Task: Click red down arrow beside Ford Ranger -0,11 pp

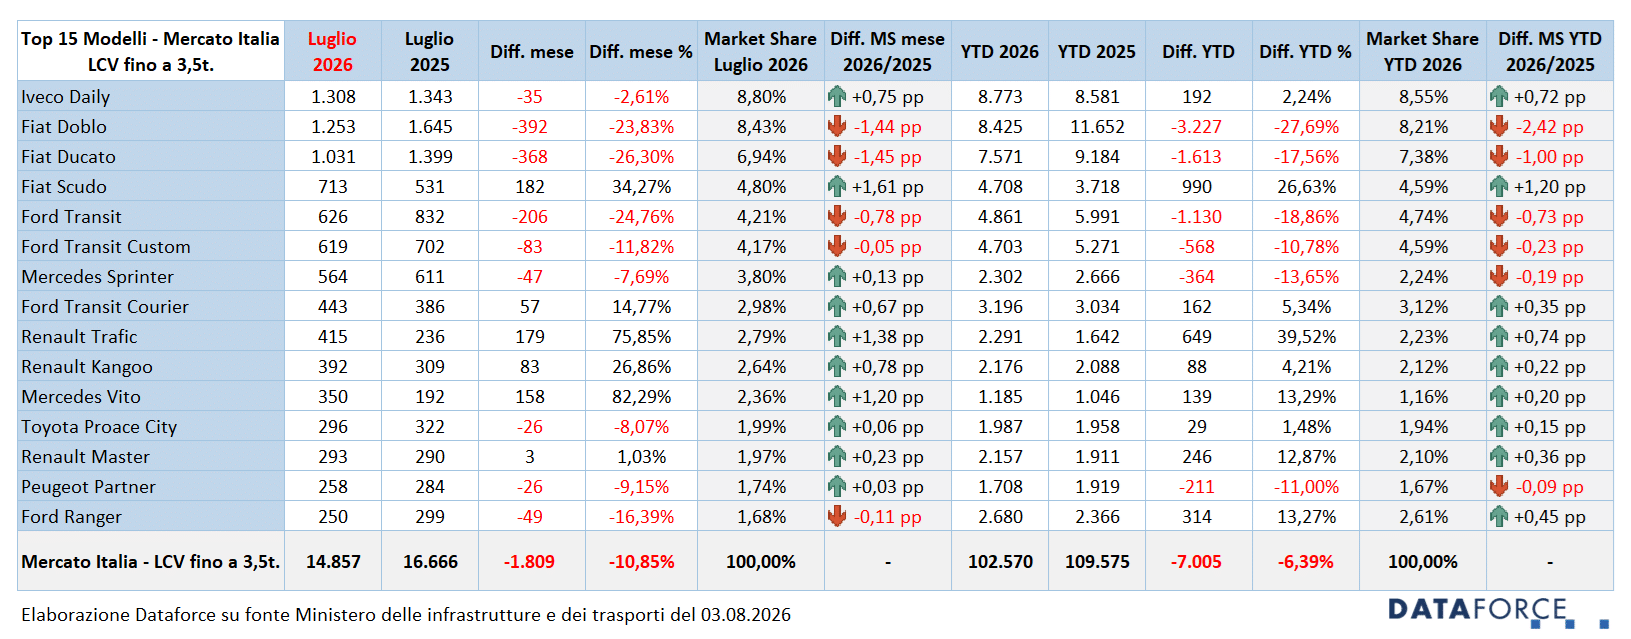Action: pyautogui.click(x=837, y=517)
